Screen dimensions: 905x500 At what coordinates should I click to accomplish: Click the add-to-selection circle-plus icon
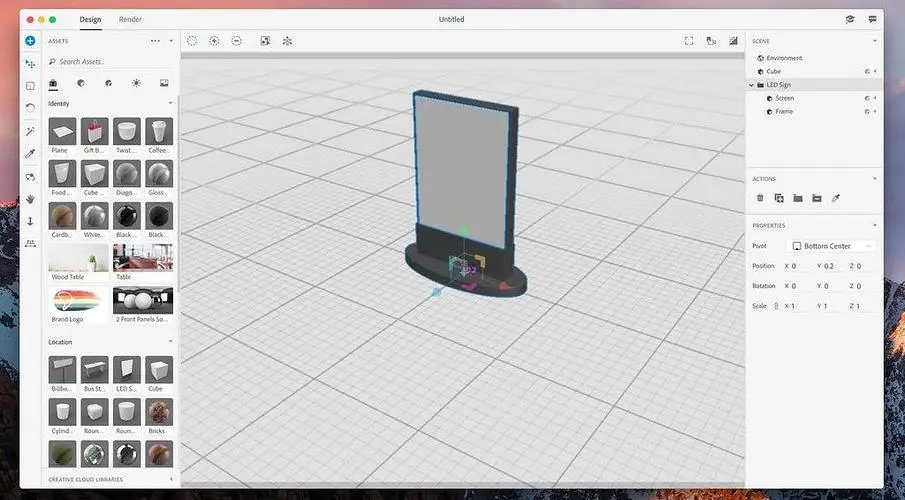214,41
